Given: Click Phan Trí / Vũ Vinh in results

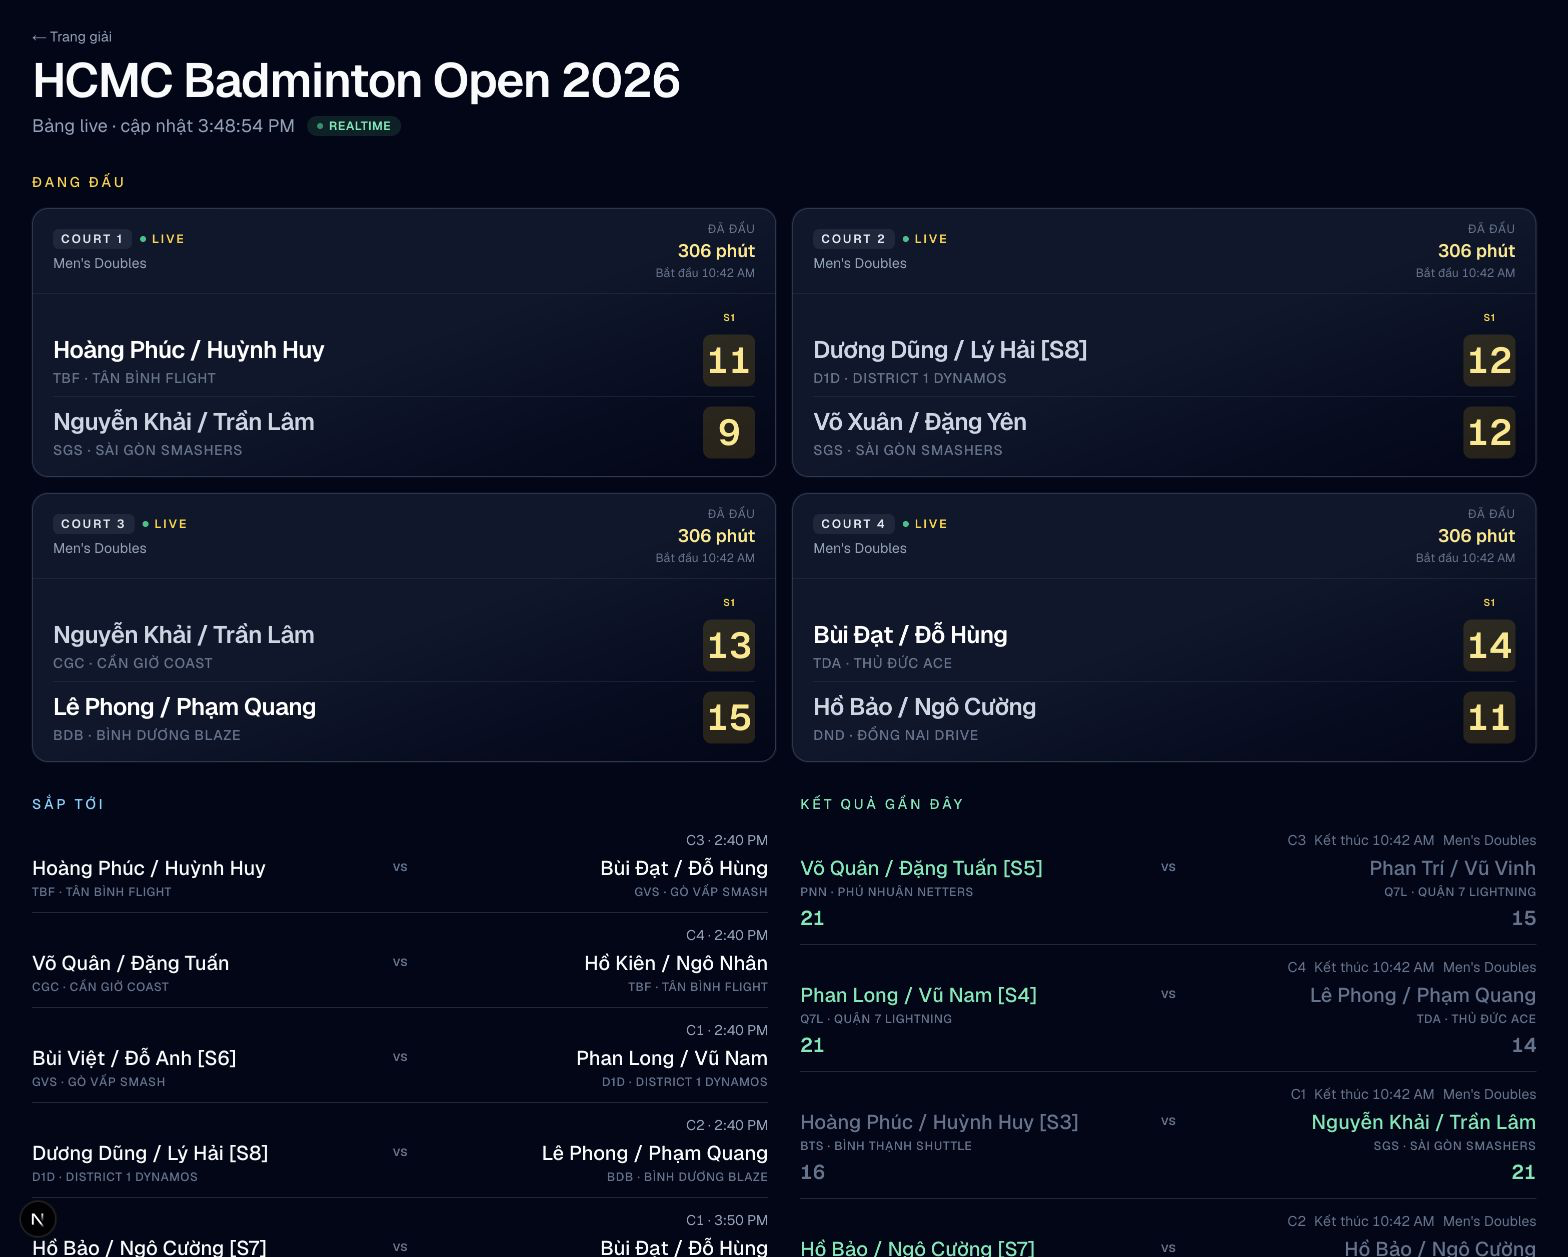Looking at the screenshot, I should pyautogui.click(x=1452, y=868).
